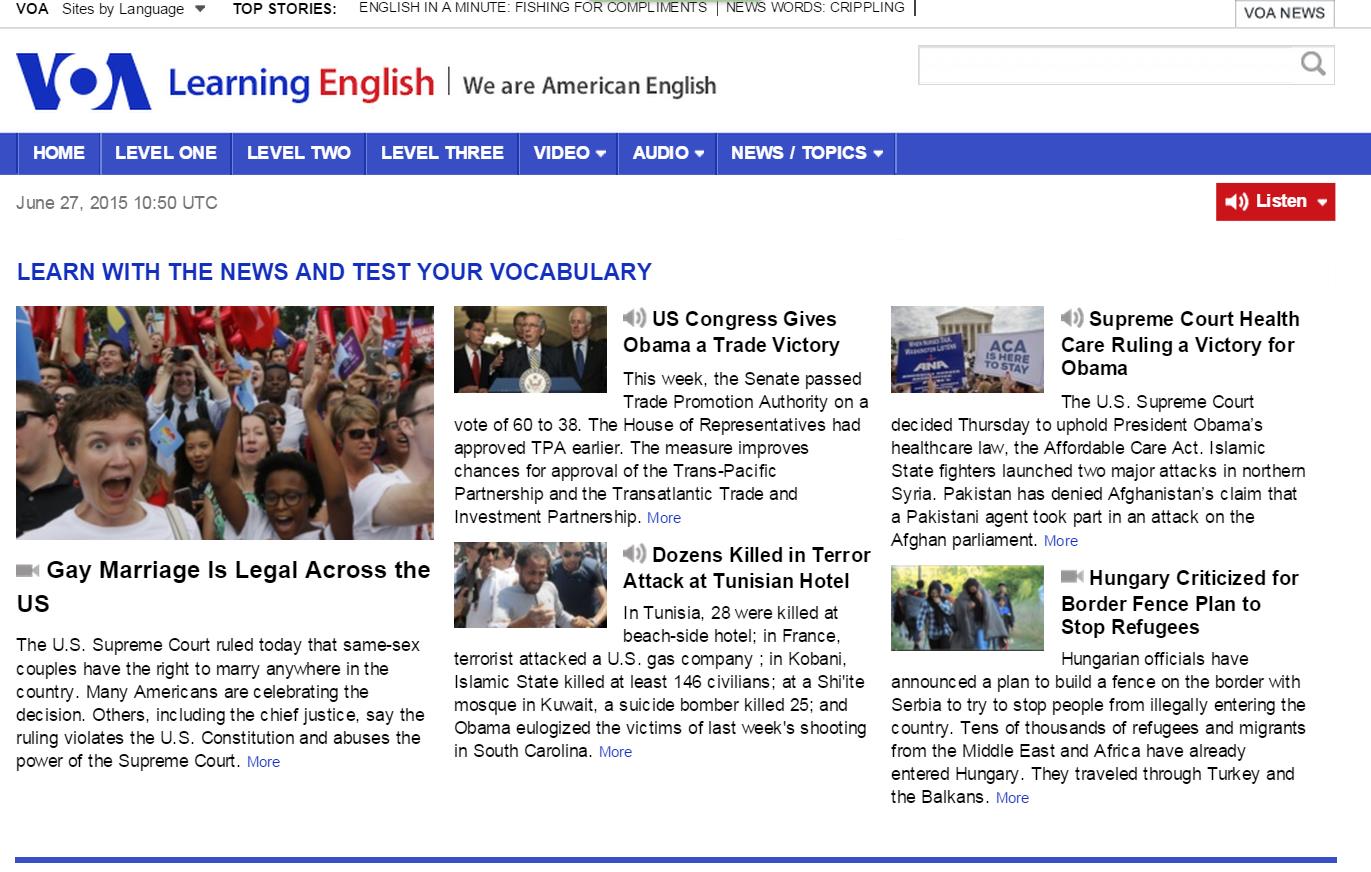Viewport: 1371px width, 872px height.
Task: Click the We are American English tagline
Action: click(589, 86)
